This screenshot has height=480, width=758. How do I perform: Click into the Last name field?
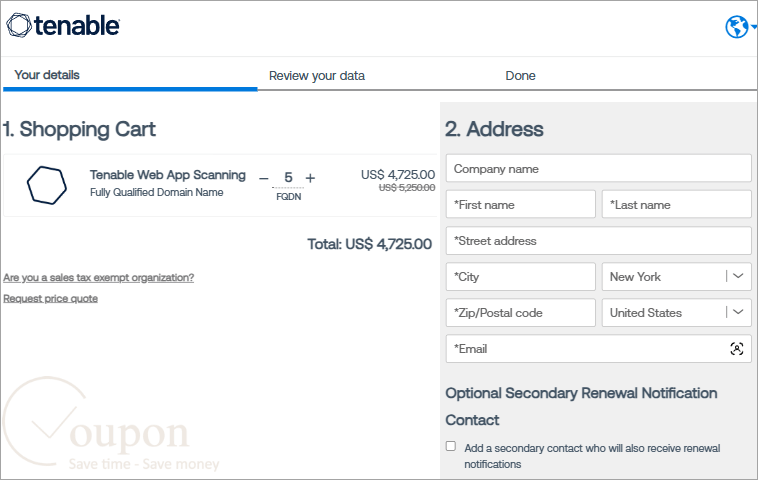676,204
